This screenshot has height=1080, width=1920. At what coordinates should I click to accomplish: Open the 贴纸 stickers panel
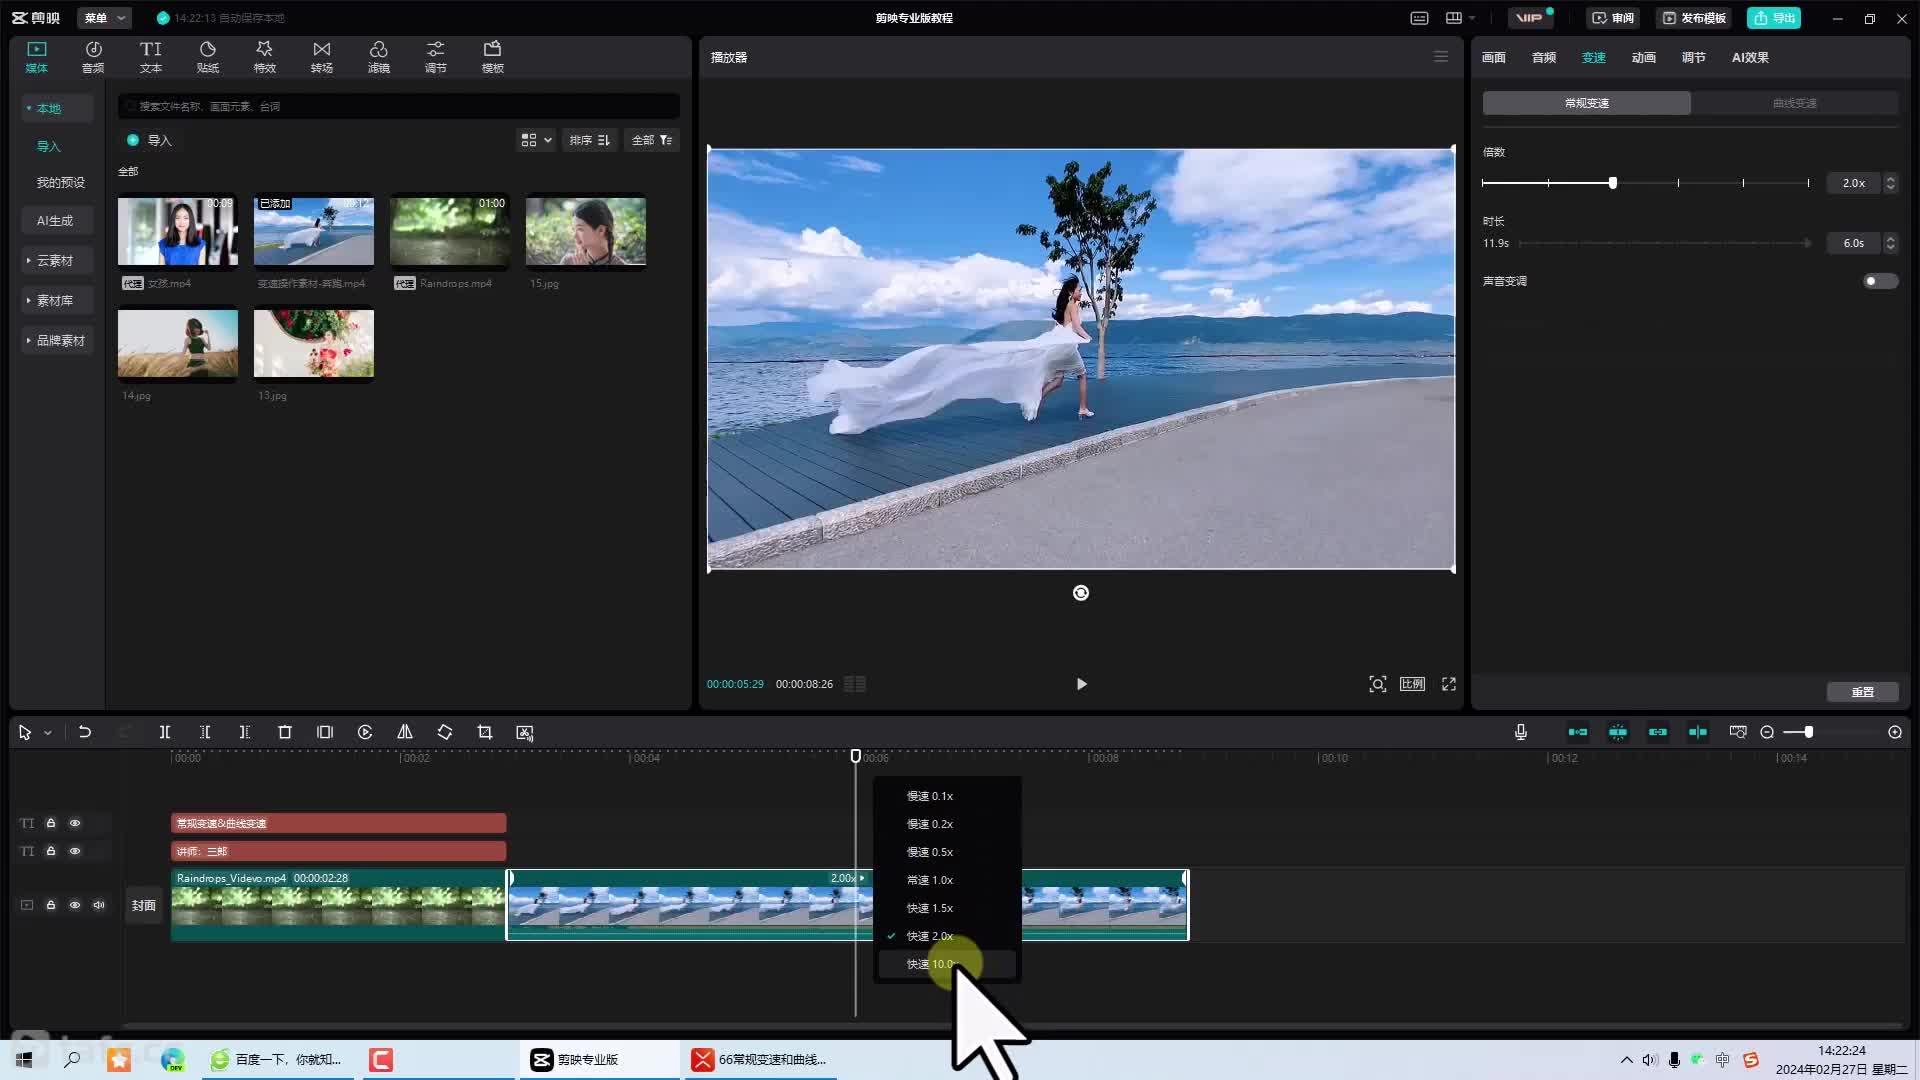pyautogui.click(x=207, y=57)
